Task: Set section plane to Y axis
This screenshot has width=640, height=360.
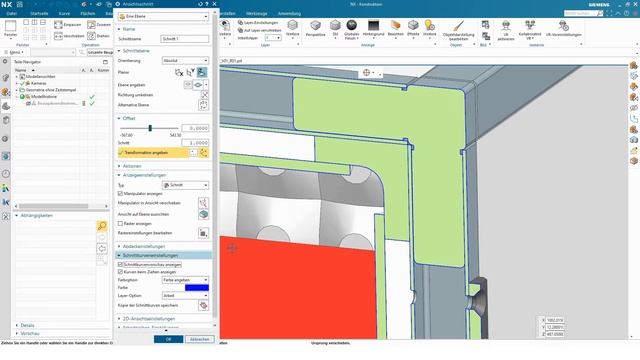Action: (x=190, y=73)
